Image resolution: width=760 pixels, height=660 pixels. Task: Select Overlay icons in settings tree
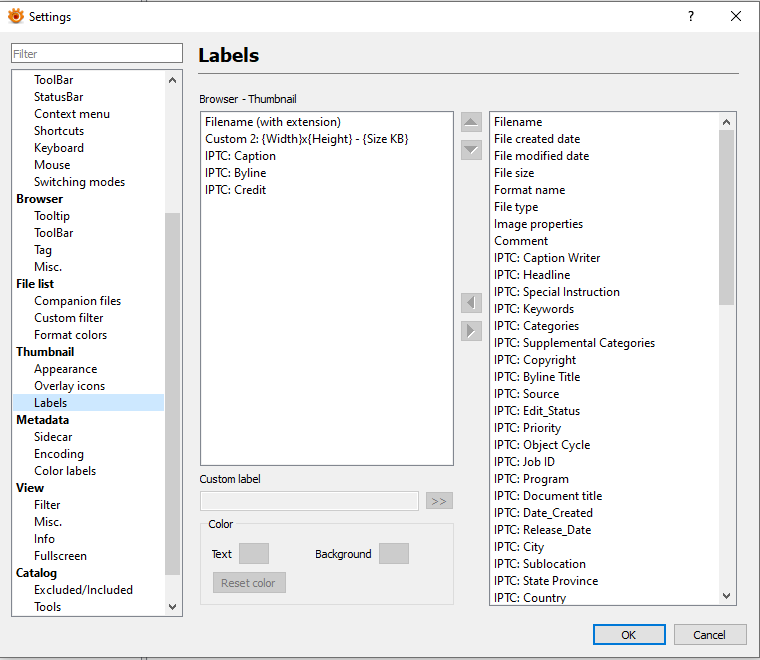69,386
